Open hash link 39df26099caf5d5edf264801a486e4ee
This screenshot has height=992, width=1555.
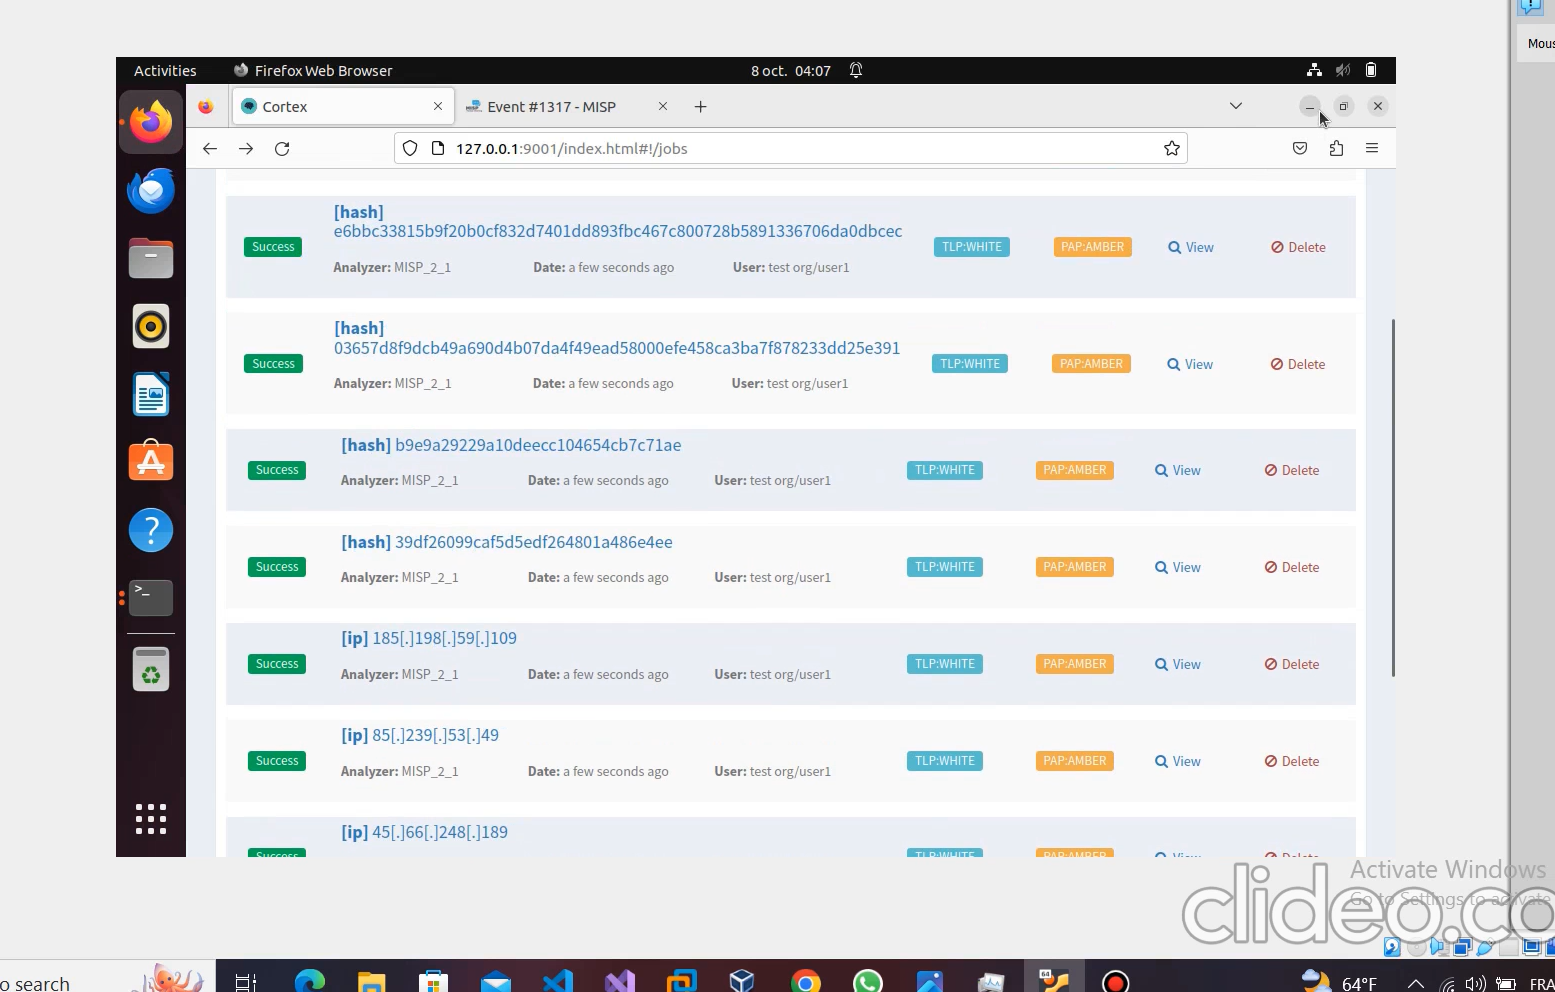pos(507,542)
